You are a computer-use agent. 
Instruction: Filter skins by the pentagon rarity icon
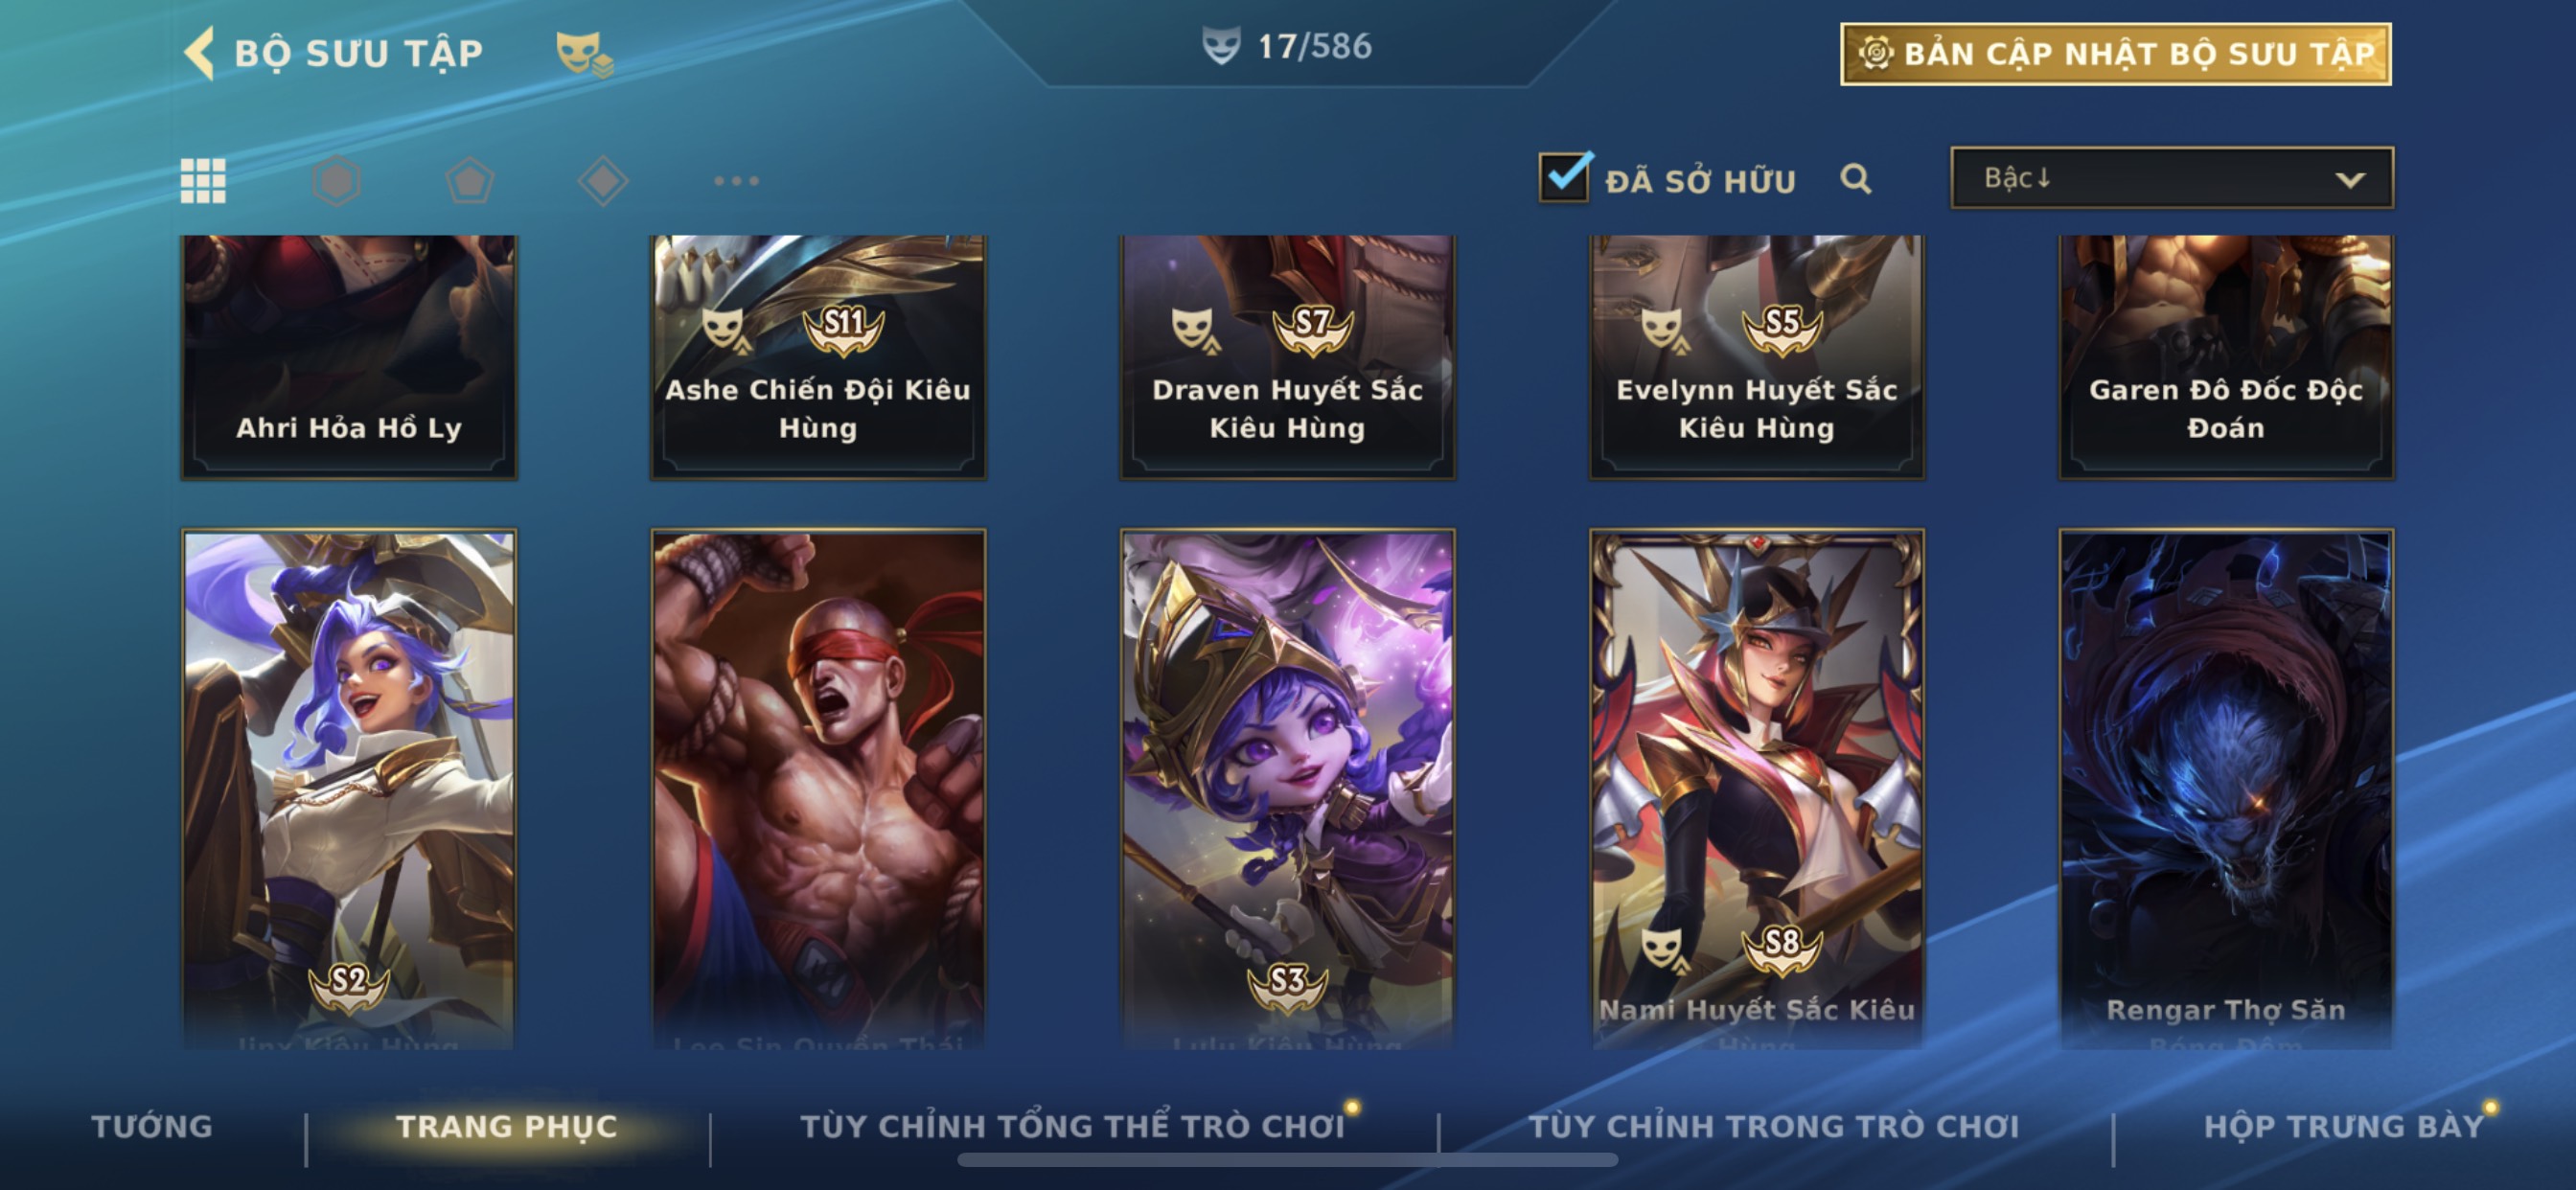(469, 181)
